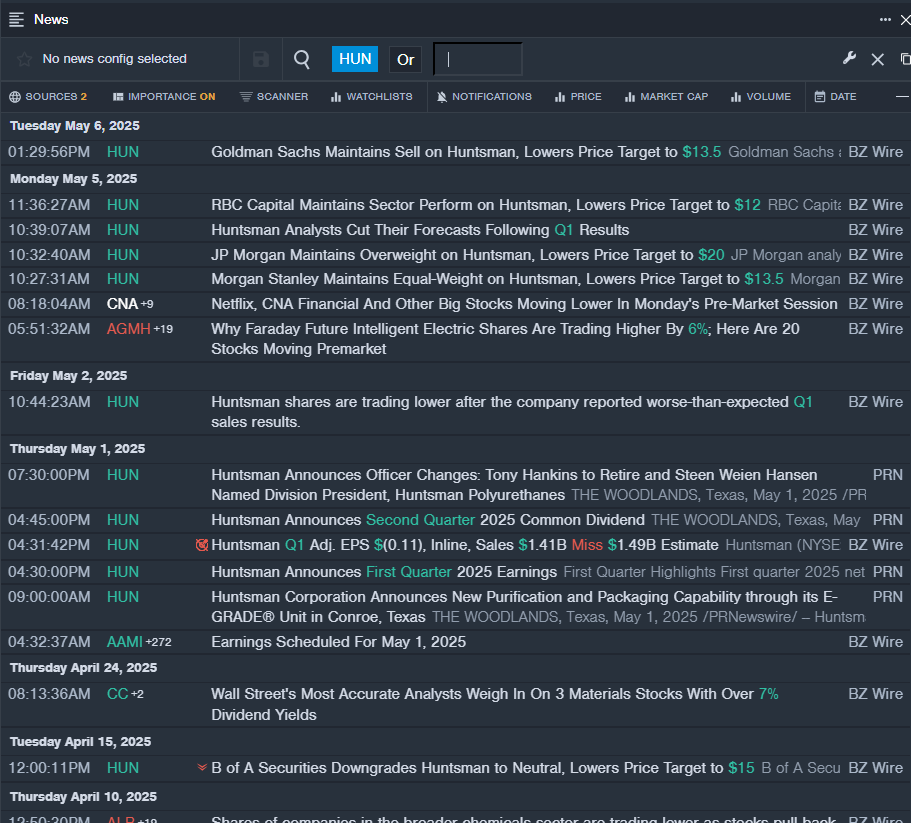Open the Market Cap filter
The image size is (911, 823).
click(x=666, y=97)
